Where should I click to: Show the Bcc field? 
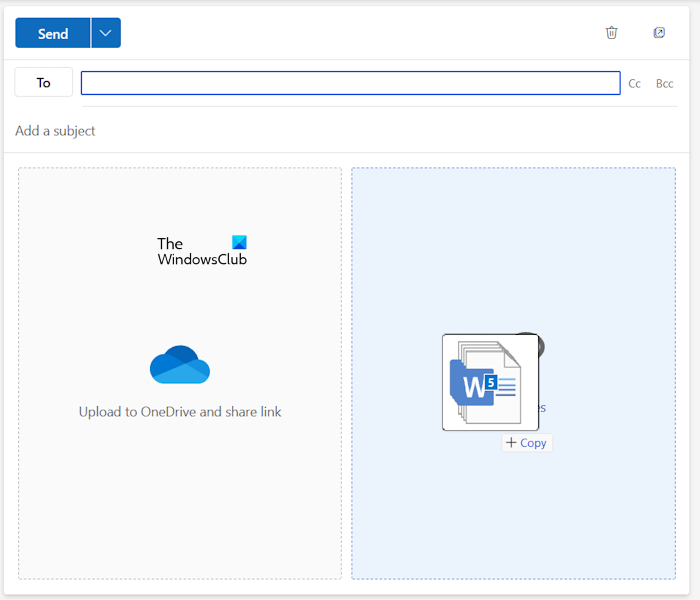(665, 84)
